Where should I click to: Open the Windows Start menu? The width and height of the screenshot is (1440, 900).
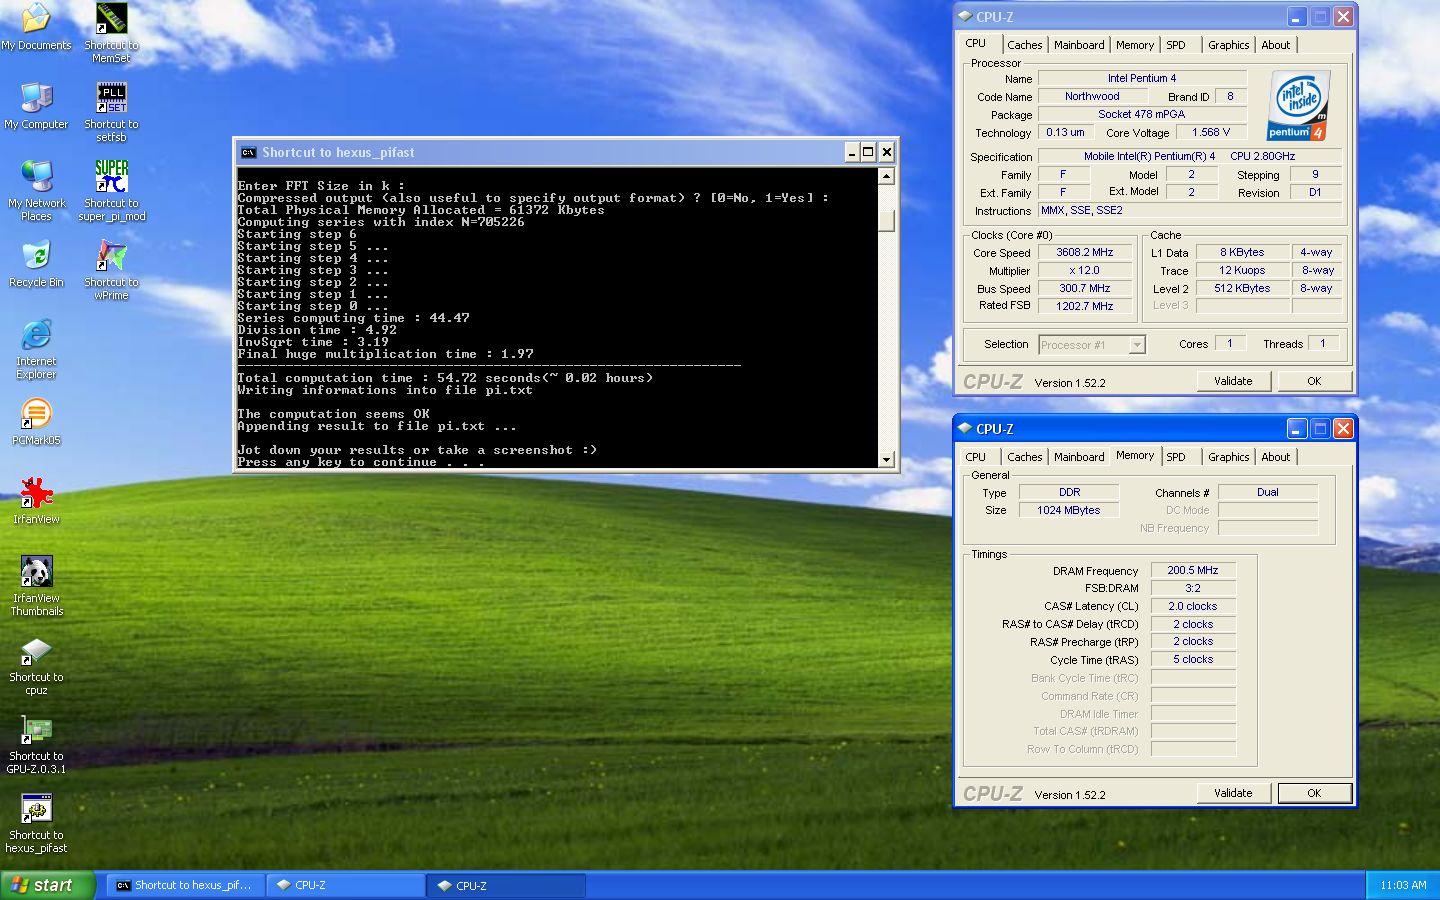point(48,885)
